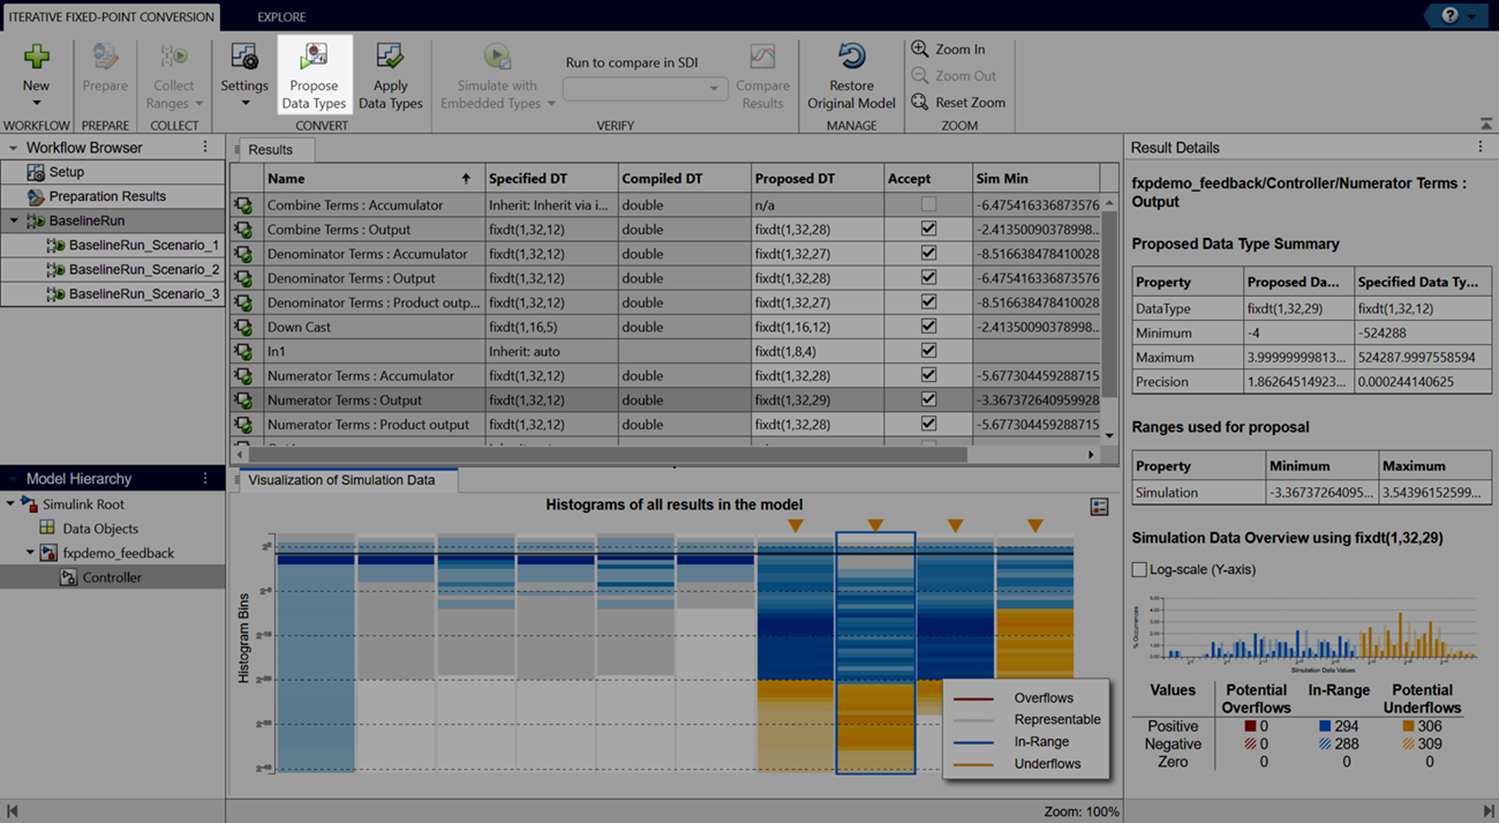This screenshot has height=823, width=1500.
Task: Collapse the BaselineRun tree node
Action: 14,221
